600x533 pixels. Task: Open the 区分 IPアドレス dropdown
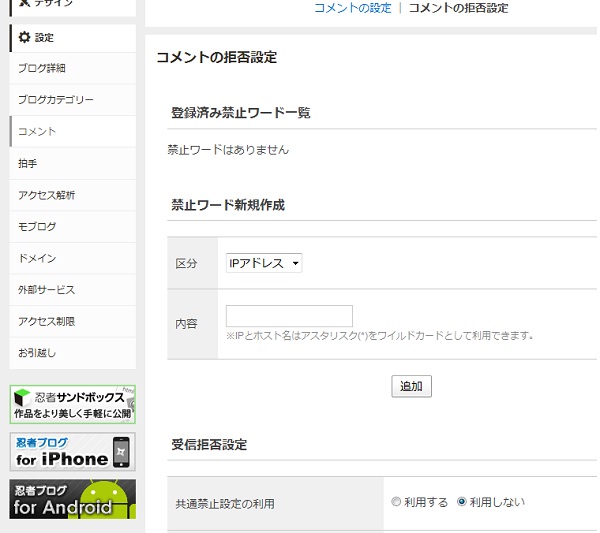point(264,263)
